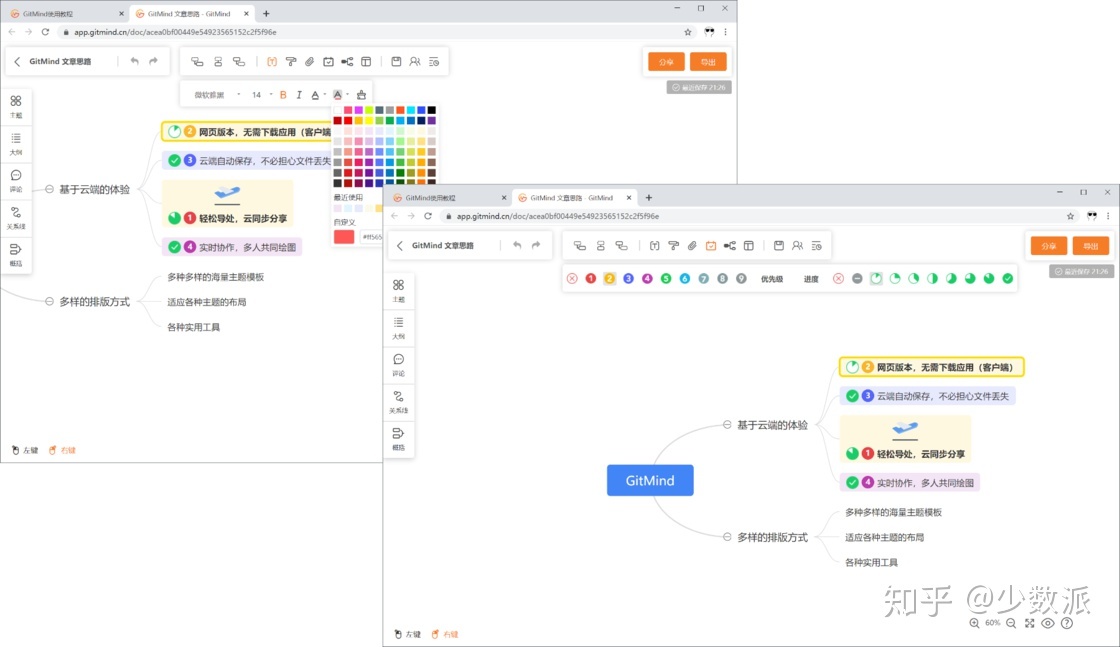The image size is (1120, 647).
Task: Open font color arrow in back window
Action: point(324,94)
